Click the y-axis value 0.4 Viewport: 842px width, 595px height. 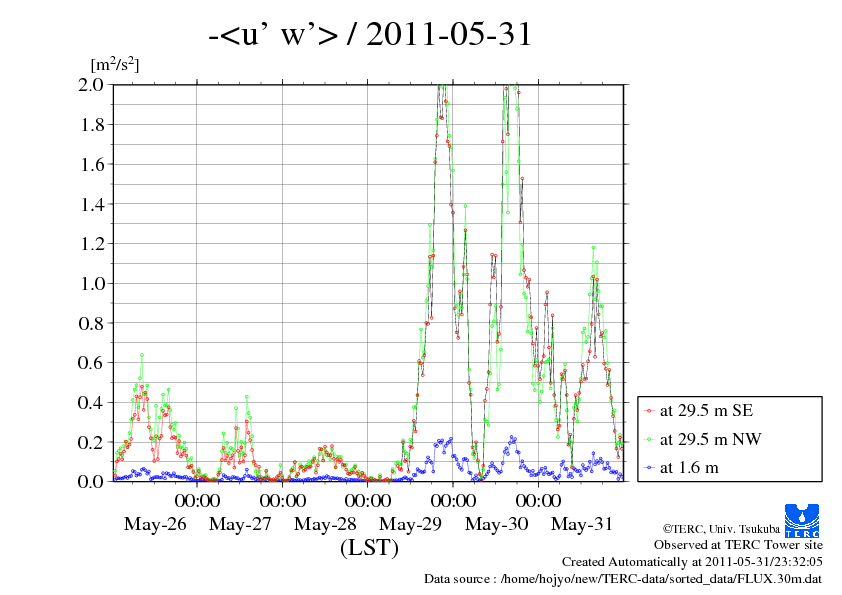tap(91, 402)
